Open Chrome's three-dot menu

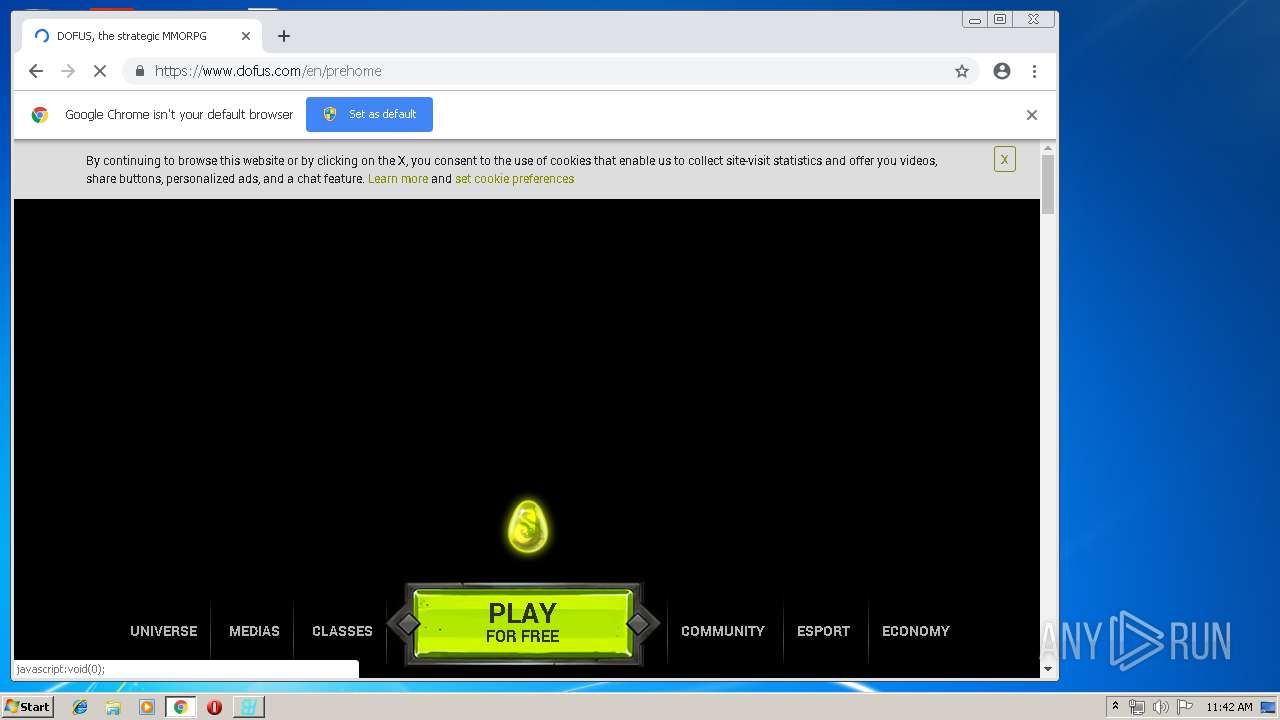pyautogui.click(x=1034, y=71)
